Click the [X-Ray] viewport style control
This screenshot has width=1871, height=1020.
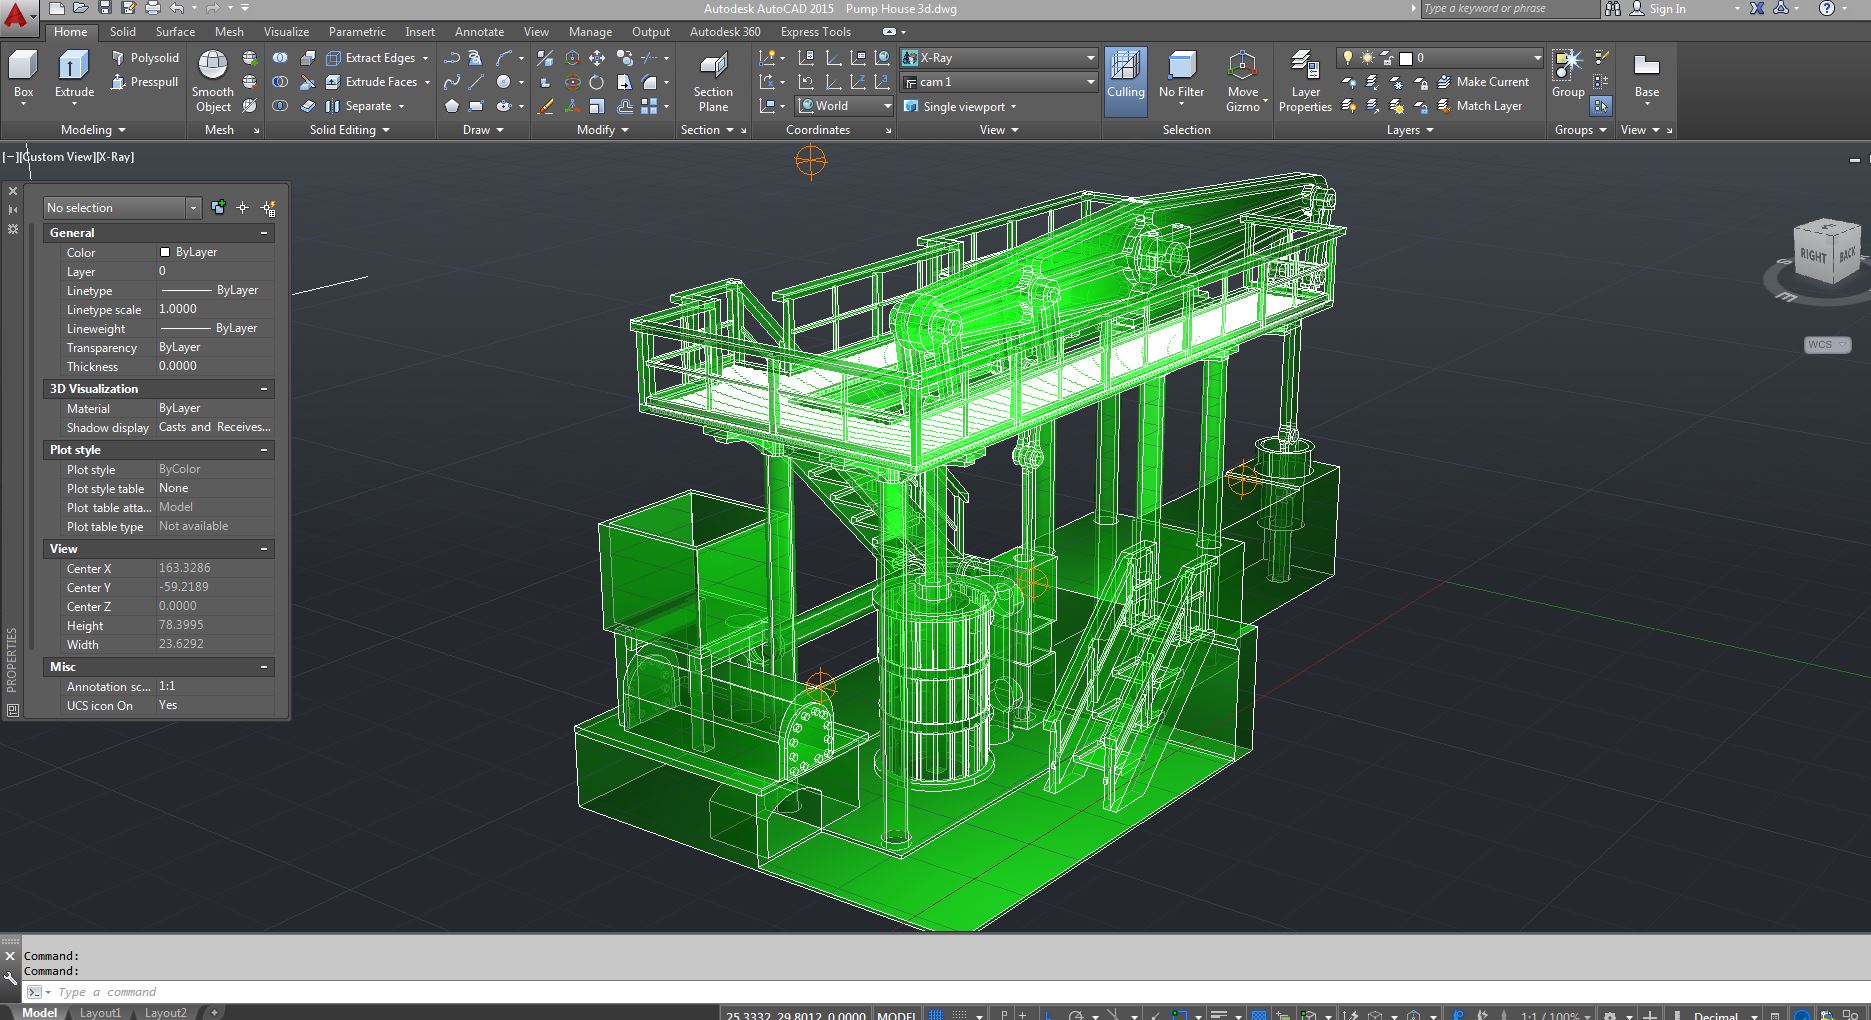tap(115, 157)
